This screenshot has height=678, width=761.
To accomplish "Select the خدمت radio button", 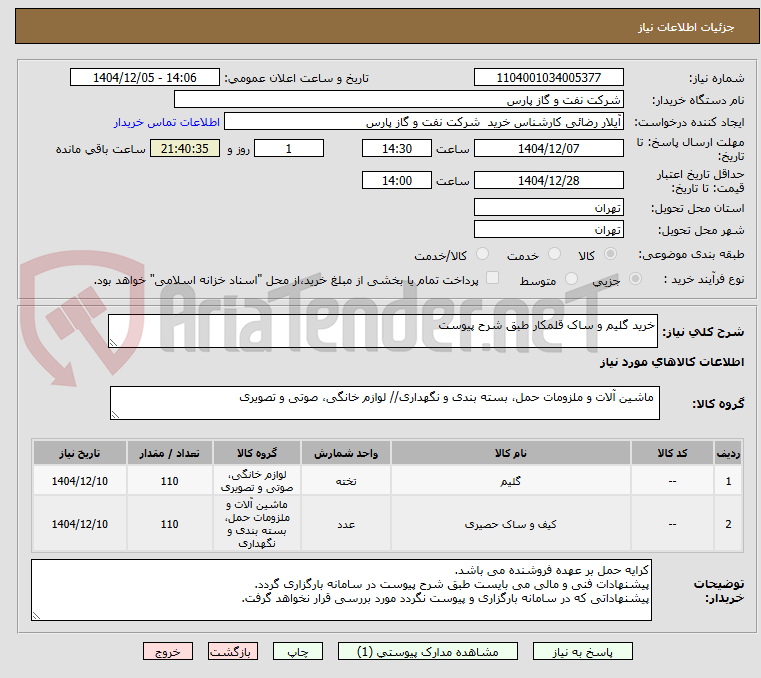I will pos(554,254).
